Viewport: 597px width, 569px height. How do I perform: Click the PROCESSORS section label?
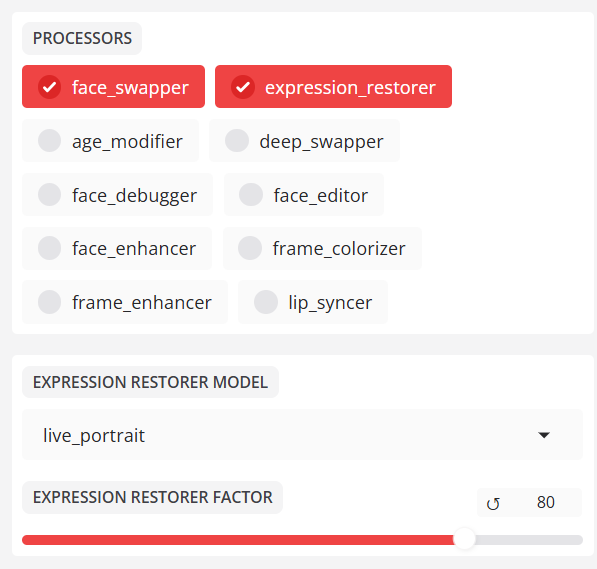coord(82,38)
